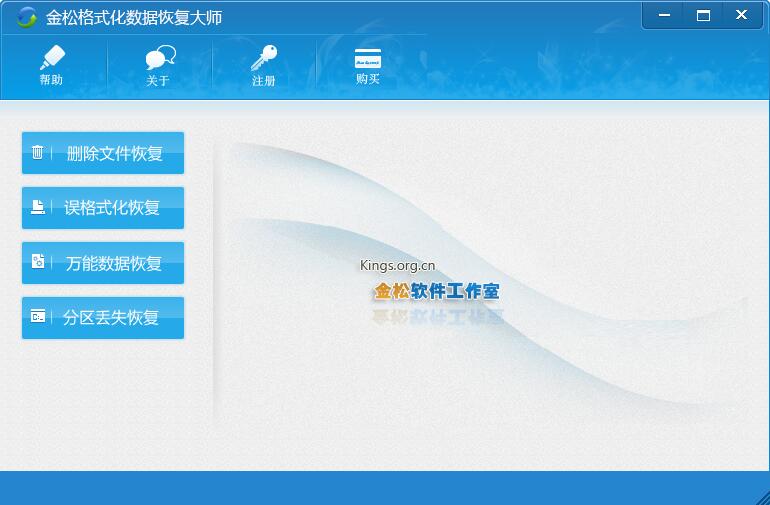Click the trash can icon beside 删除文件恢复
Screen dimensions: 770x505
coord(38,153)
